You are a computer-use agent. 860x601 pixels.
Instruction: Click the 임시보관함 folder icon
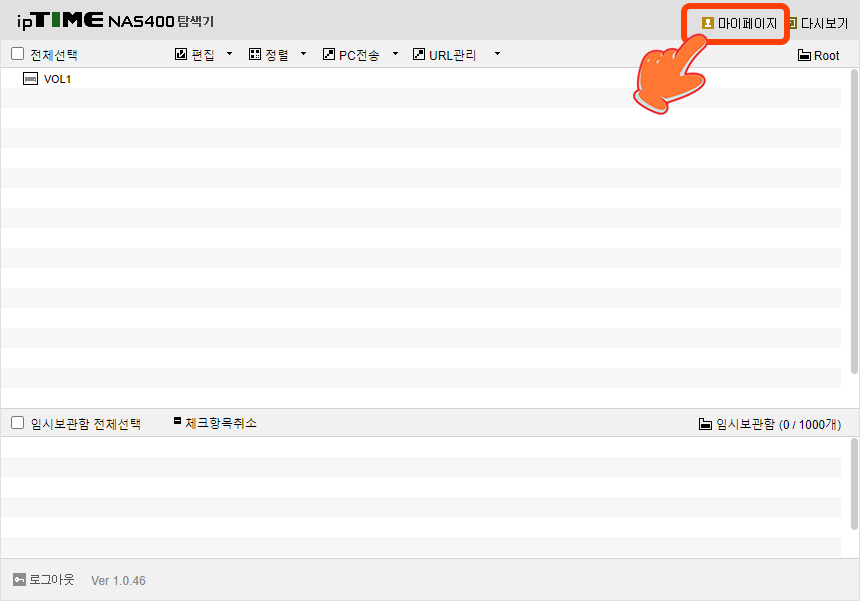tap(705, 424)
